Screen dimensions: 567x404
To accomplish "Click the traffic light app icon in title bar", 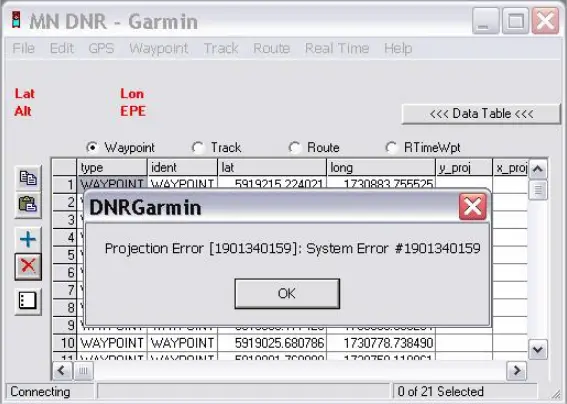I will 16,20.
